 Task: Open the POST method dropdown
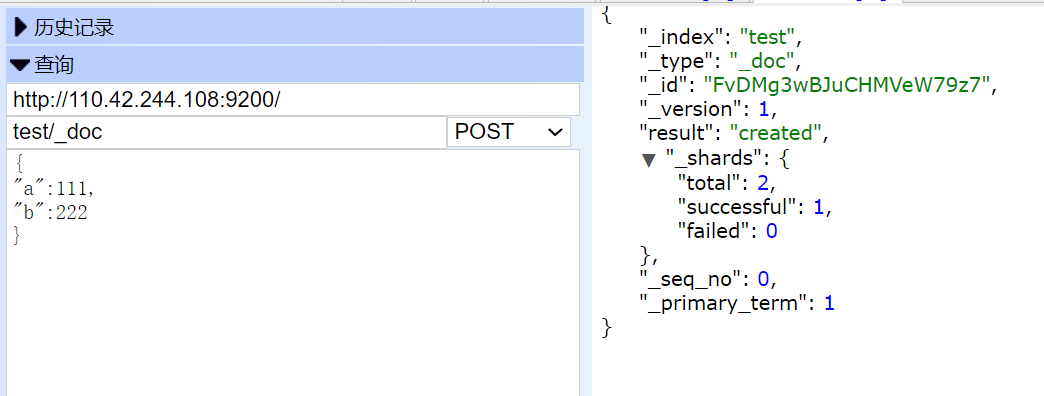509,132
